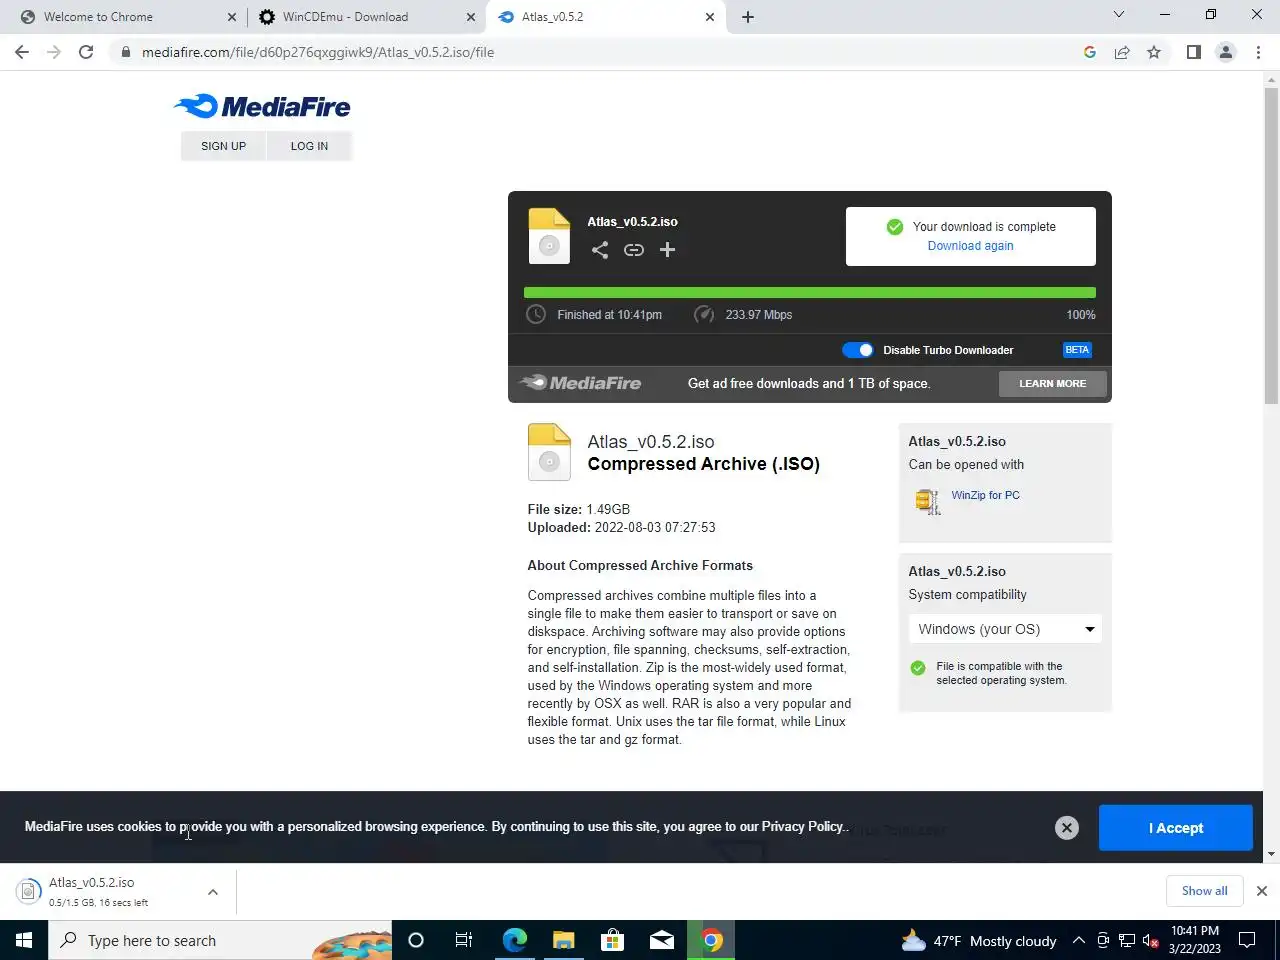Open Task View on the taskbar

point(464,940)
